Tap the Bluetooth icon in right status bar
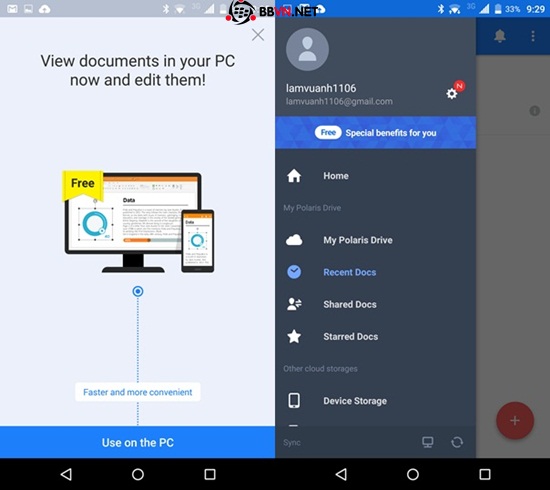 (x=441, y=9)
